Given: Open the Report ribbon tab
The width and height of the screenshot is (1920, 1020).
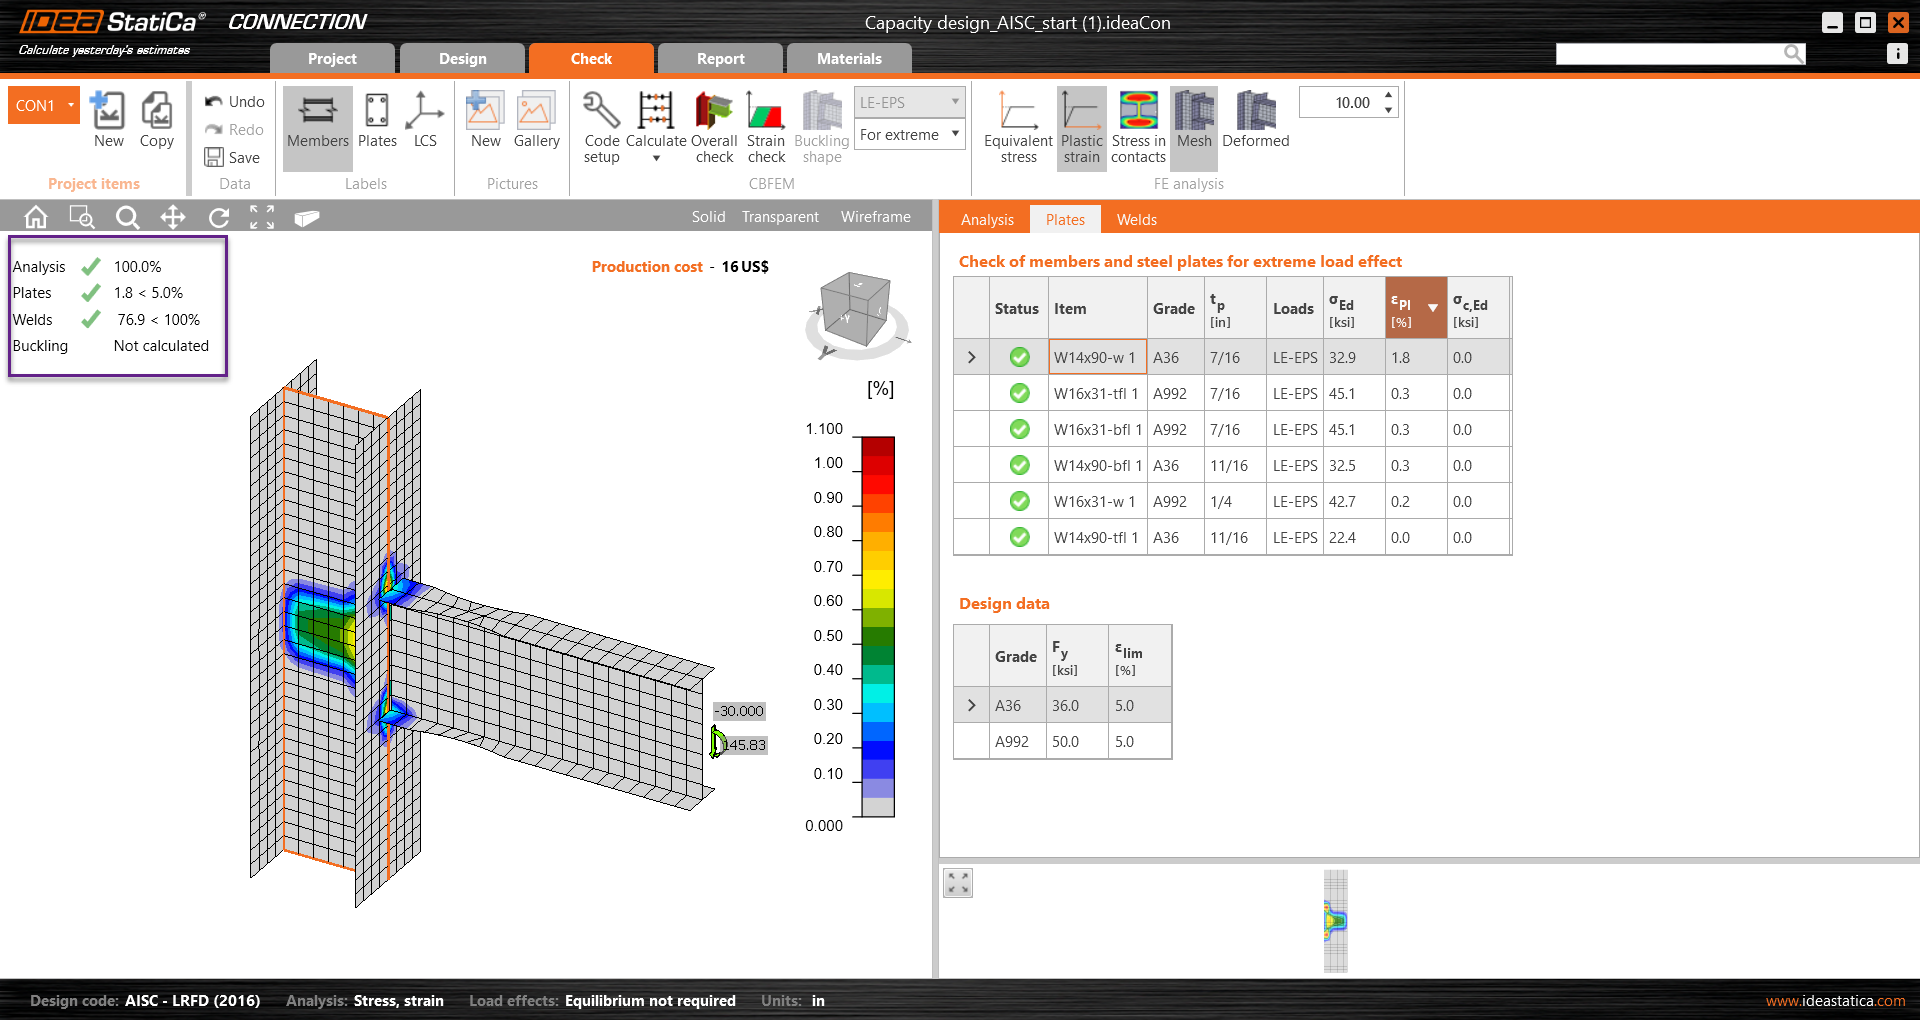Looking at the screenshot, I should tap(719, 58).
